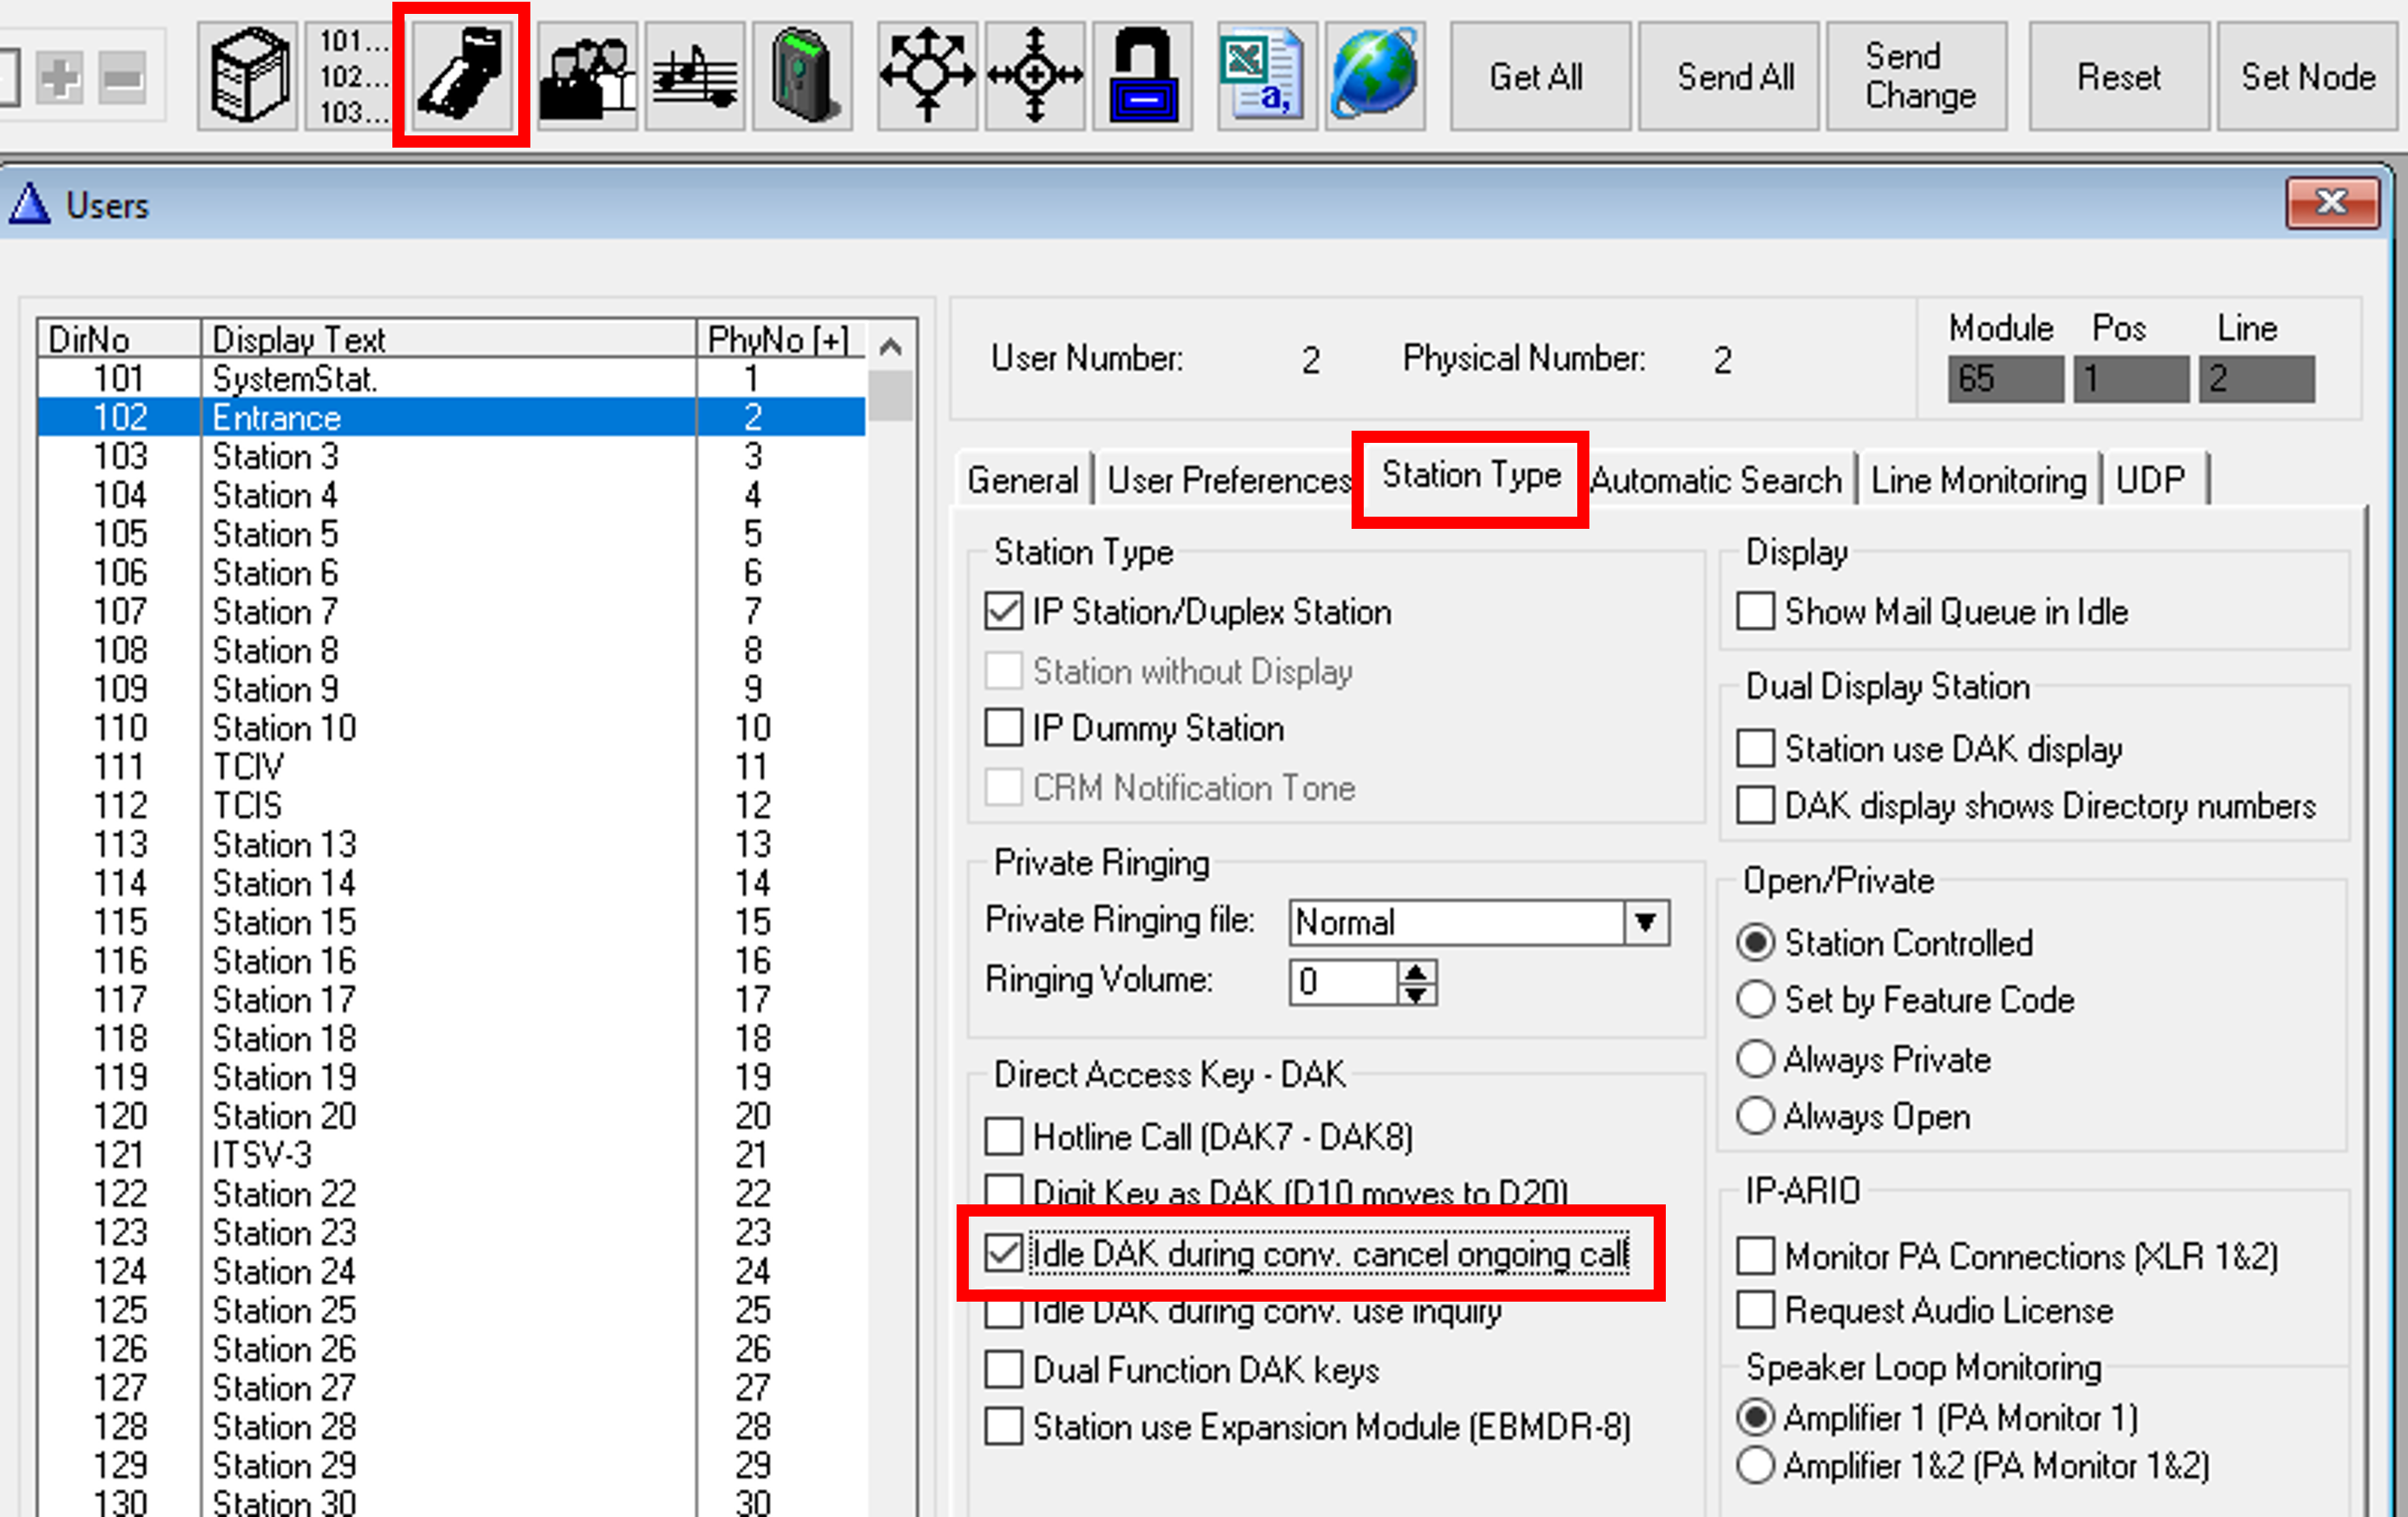Switch to the Line Monitoring tab
The image size is (2408, 1517).
[x=1977, y=481]
